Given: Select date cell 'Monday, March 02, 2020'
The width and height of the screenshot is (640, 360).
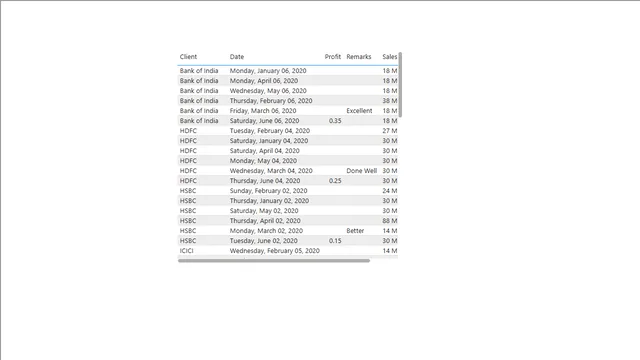Looking at the screenshot, I should (x=266, y=231).
